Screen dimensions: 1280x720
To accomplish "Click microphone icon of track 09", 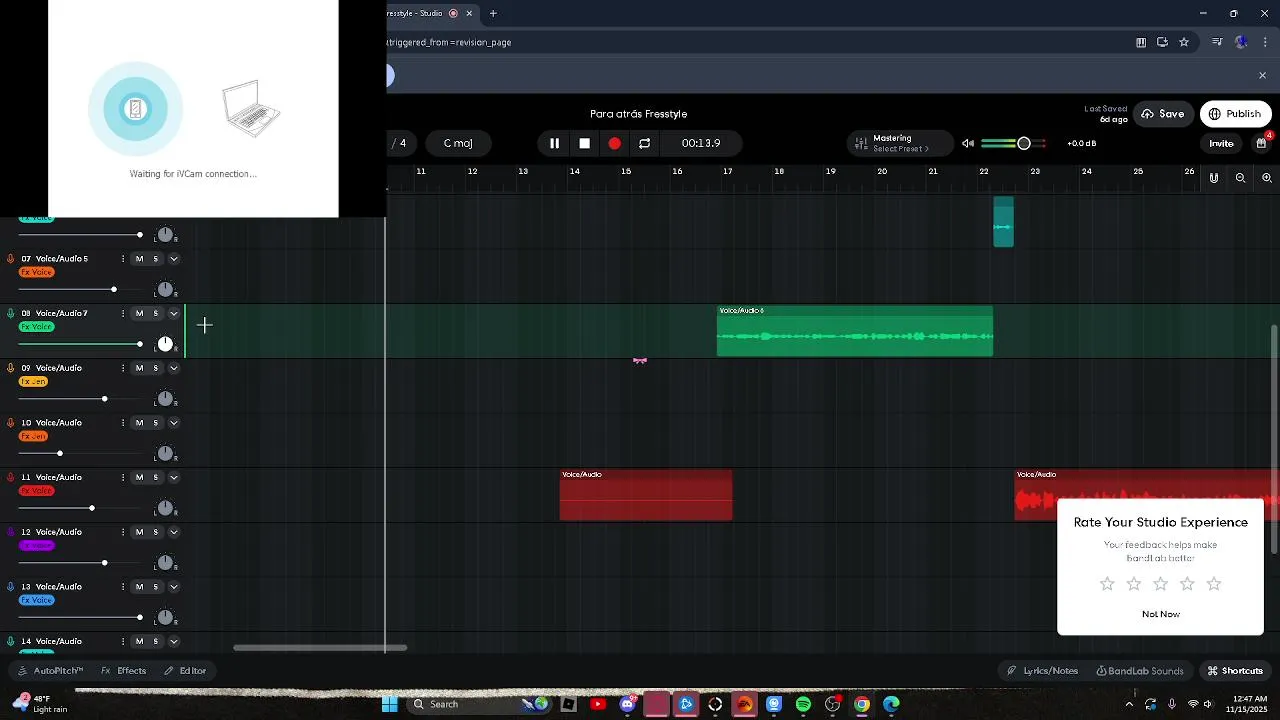I will (x=10, y=368).
